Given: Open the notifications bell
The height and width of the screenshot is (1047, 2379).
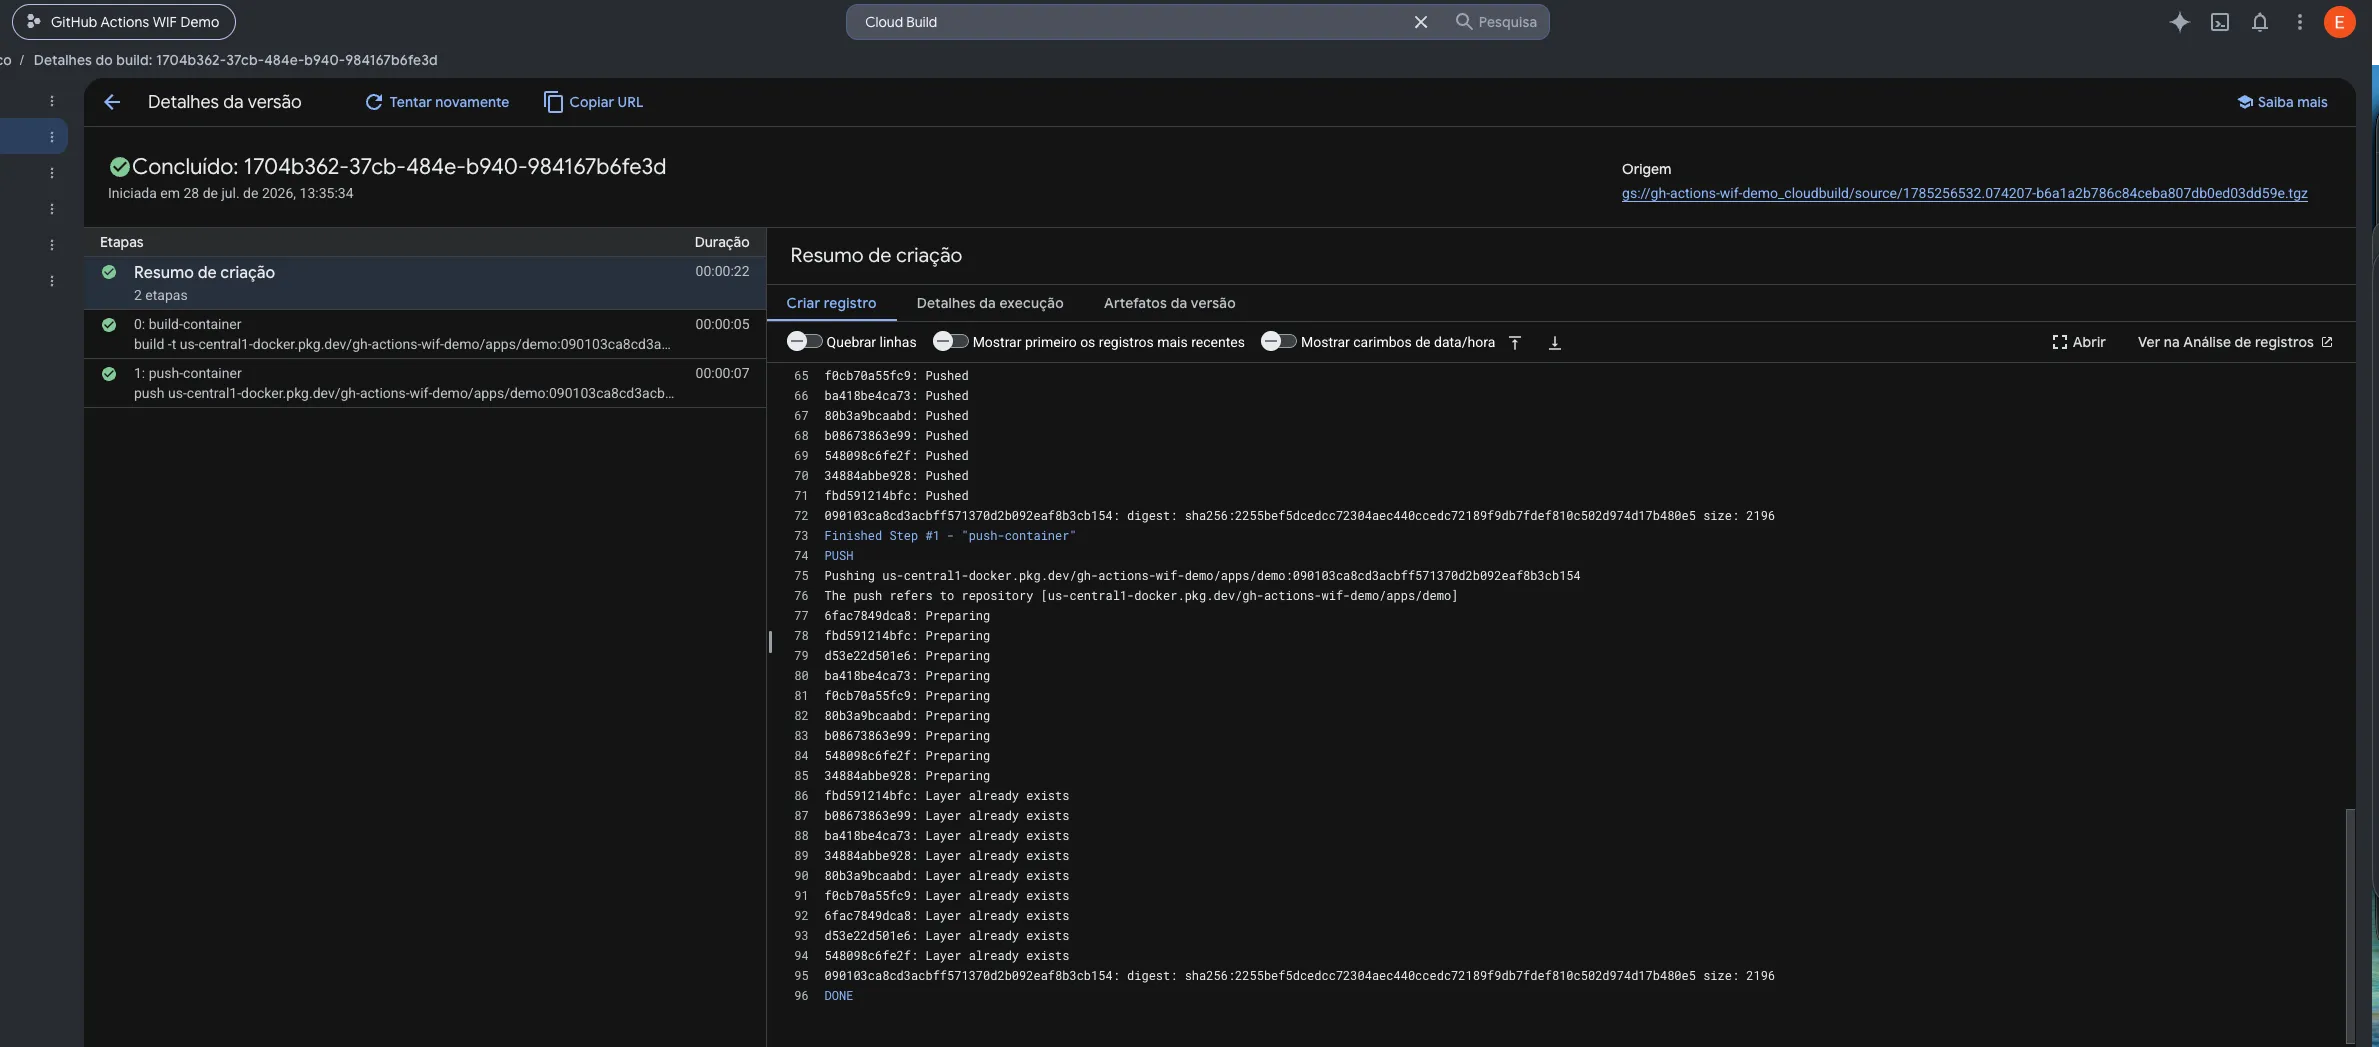Looking at the screenshot, I should (x=2259, y=22).
